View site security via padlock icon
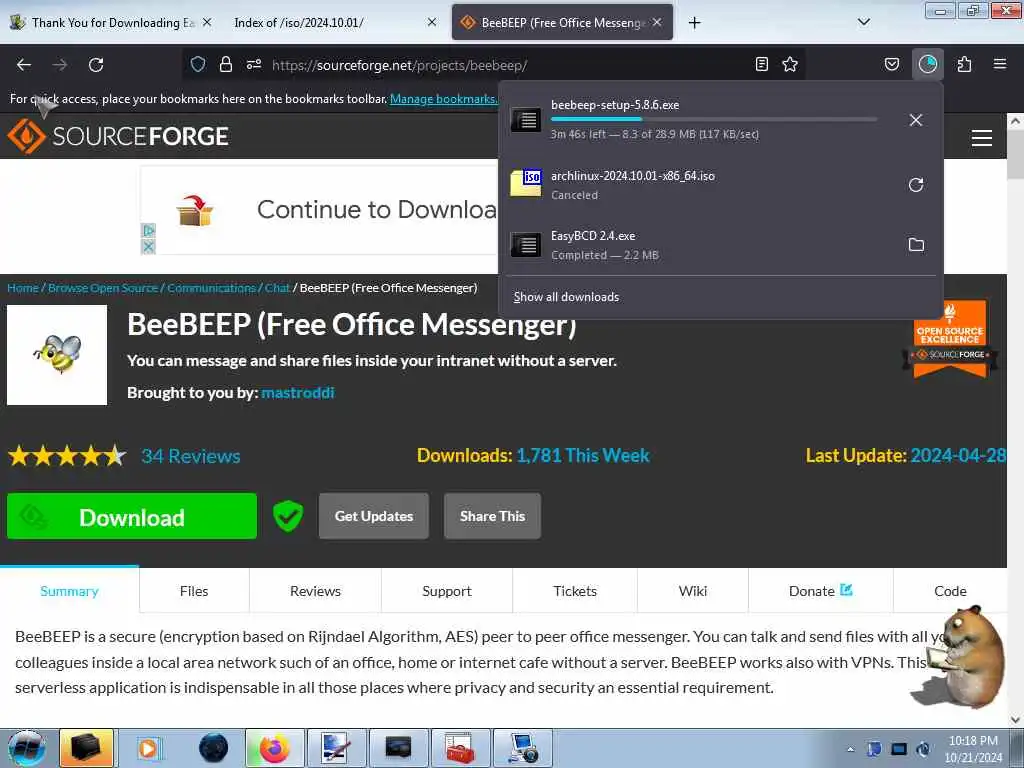Screen dimensions: 1024x768 coord(226,64)
